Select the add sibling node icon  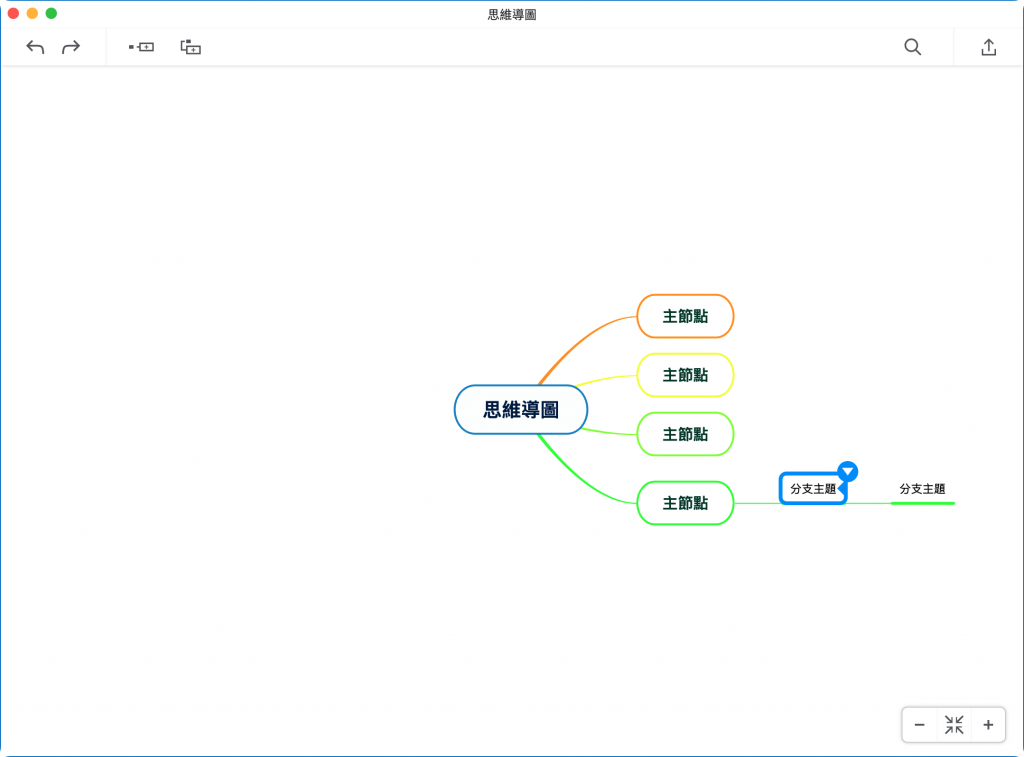[141, 46]
